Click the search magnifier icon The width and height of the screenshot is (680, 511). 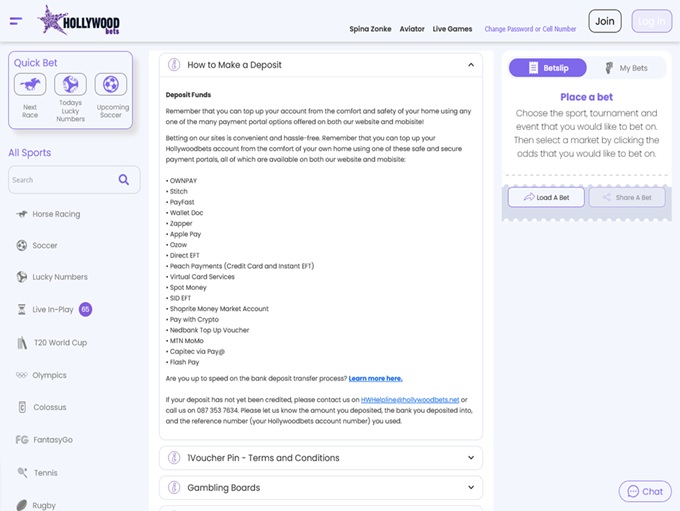[124, 180]
